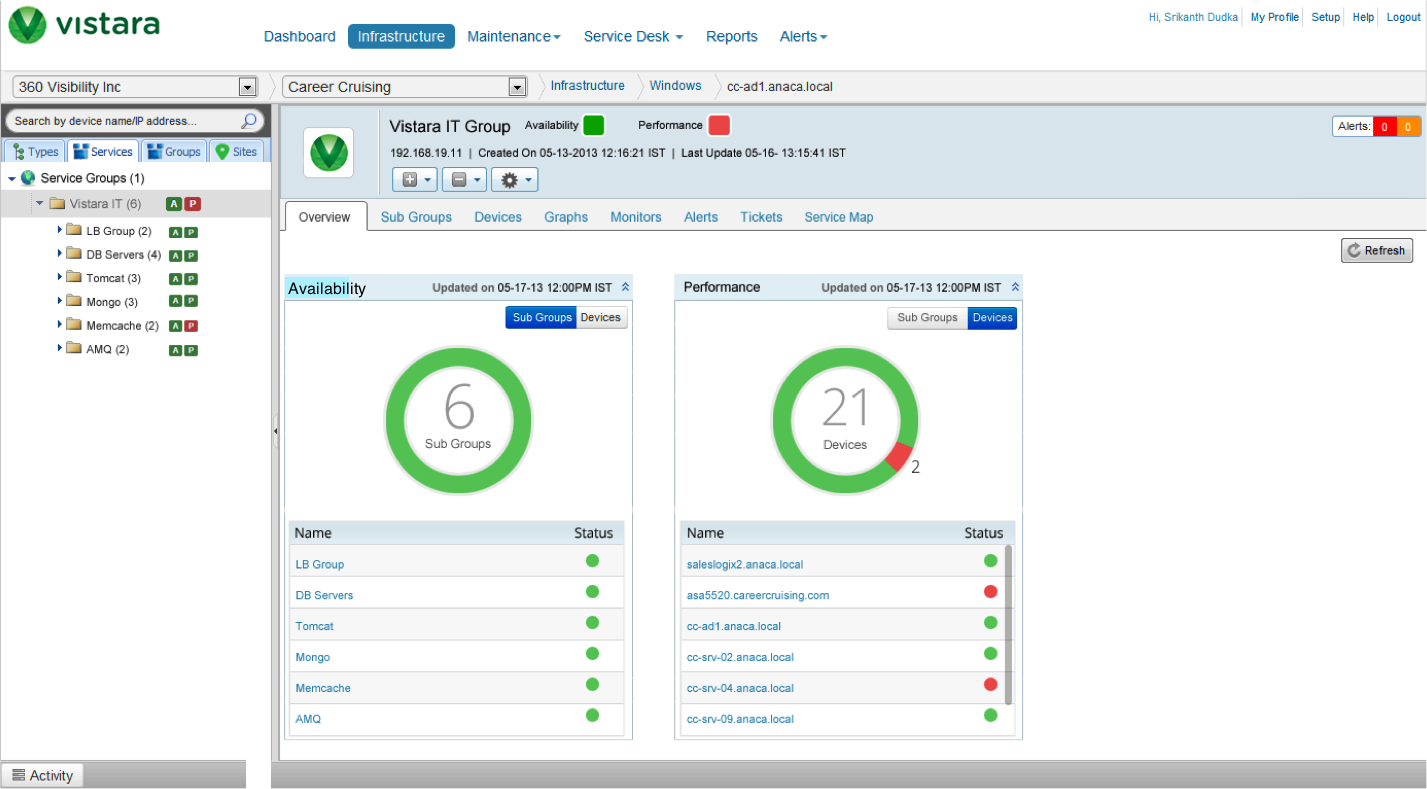Go to the Dashboard page
The width and height of the screenshot is (1427, 789).
(x=300, y=36)
